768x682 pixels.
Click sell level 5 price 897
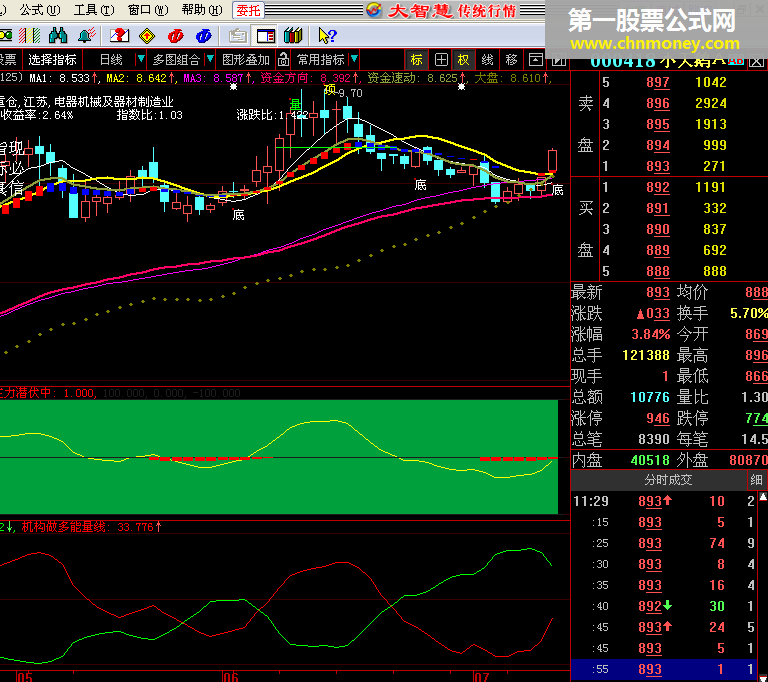click(657, 82)
